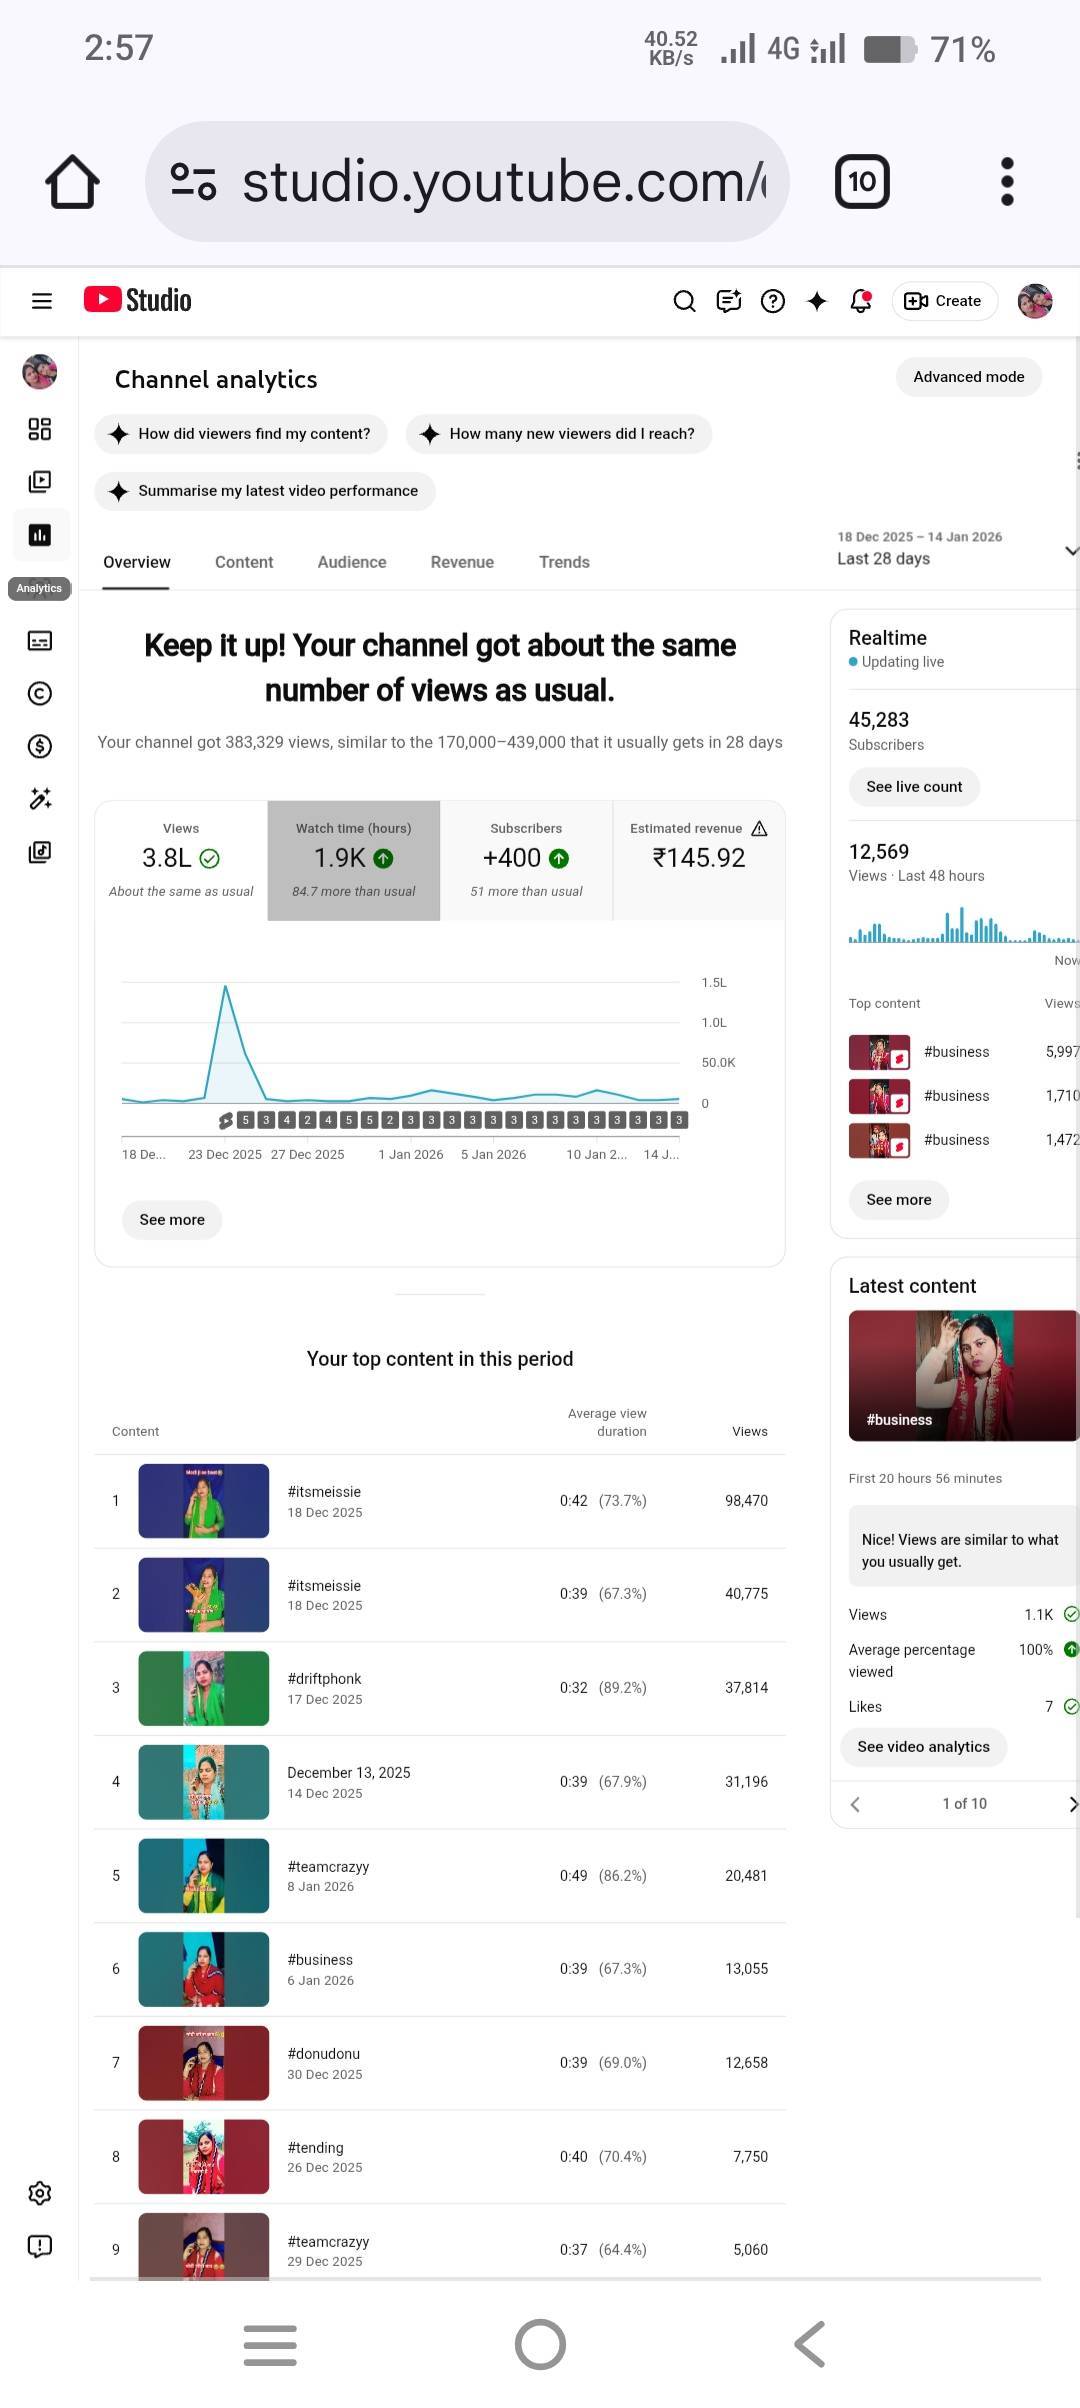The height and width of the screenshot is (2408, 1080).
Task: Select the Watch time (hours) metric card
Action: click(x=353, y=860)
